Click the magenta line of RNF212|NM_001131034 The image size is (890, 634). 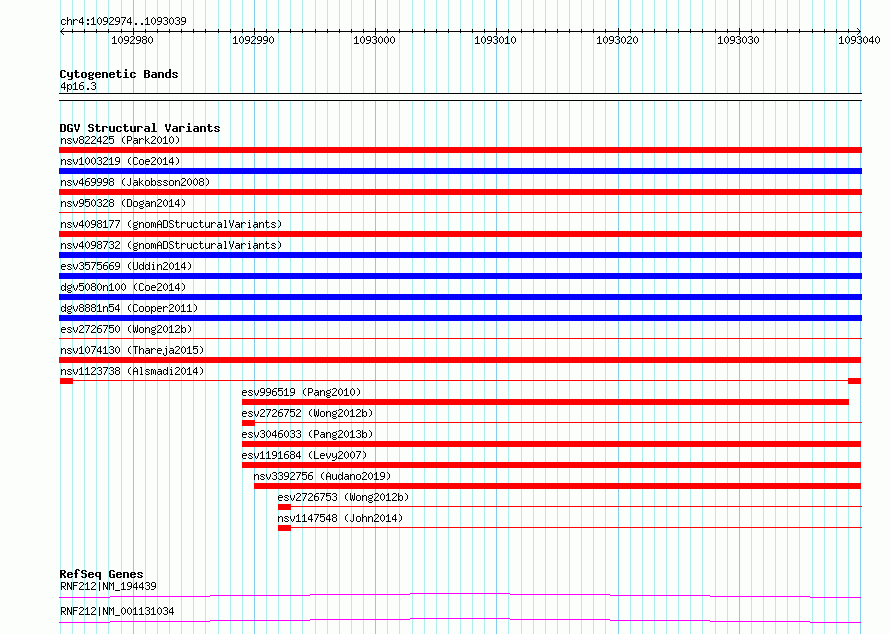click(x=460, y=620)
